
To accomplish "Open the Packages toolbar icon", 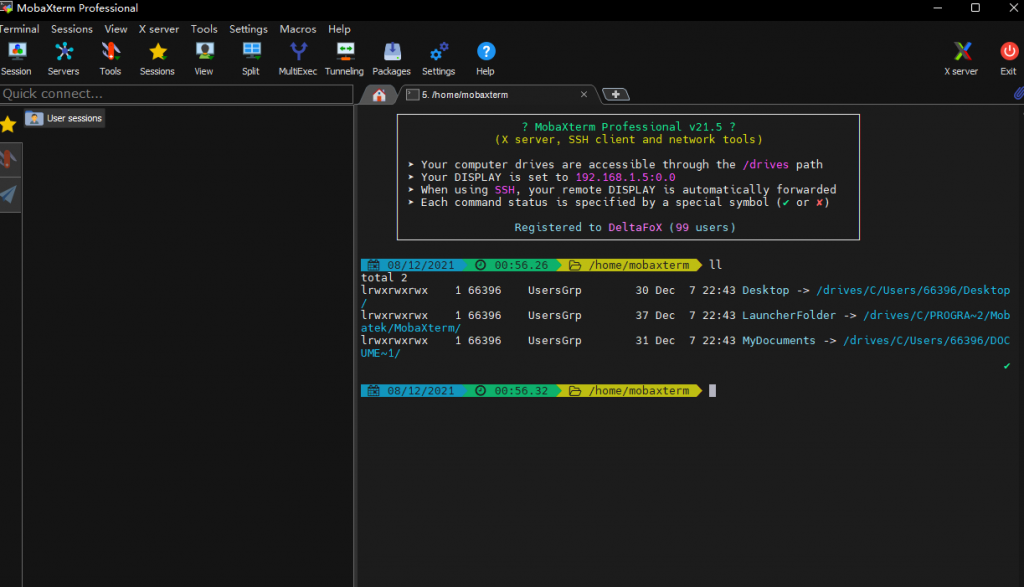I will 391,57.
